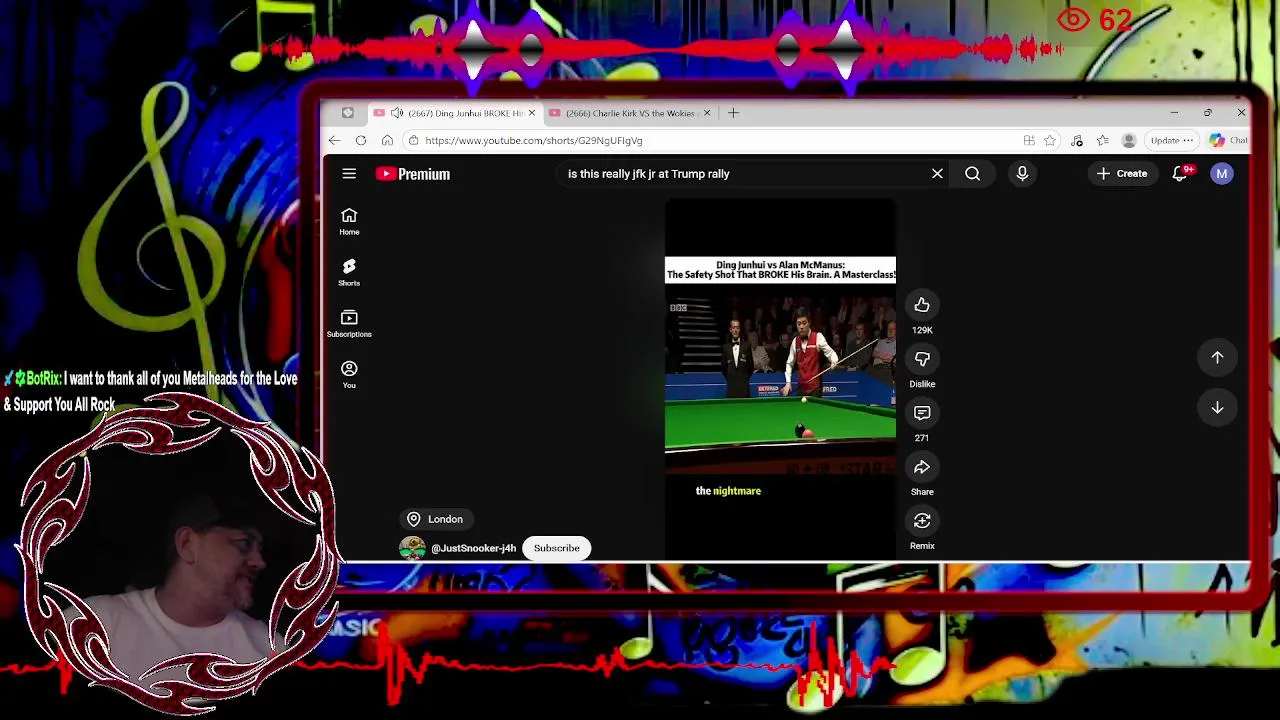The width and height of the screenshot is (1280, 720).
Task: Close the Ding Junhui tab
Action: click(532, 113)
